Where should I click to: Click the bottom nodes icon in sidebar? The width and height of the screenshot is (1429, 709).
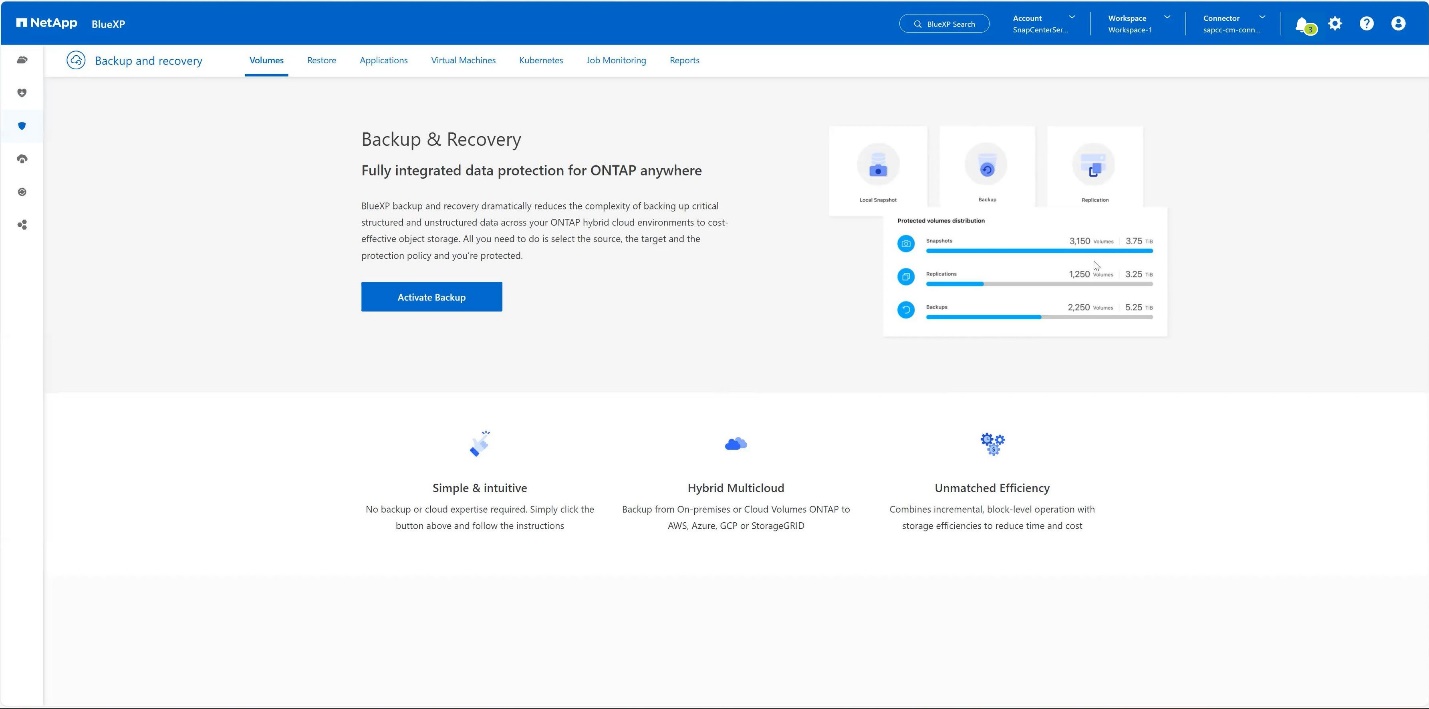22,225
